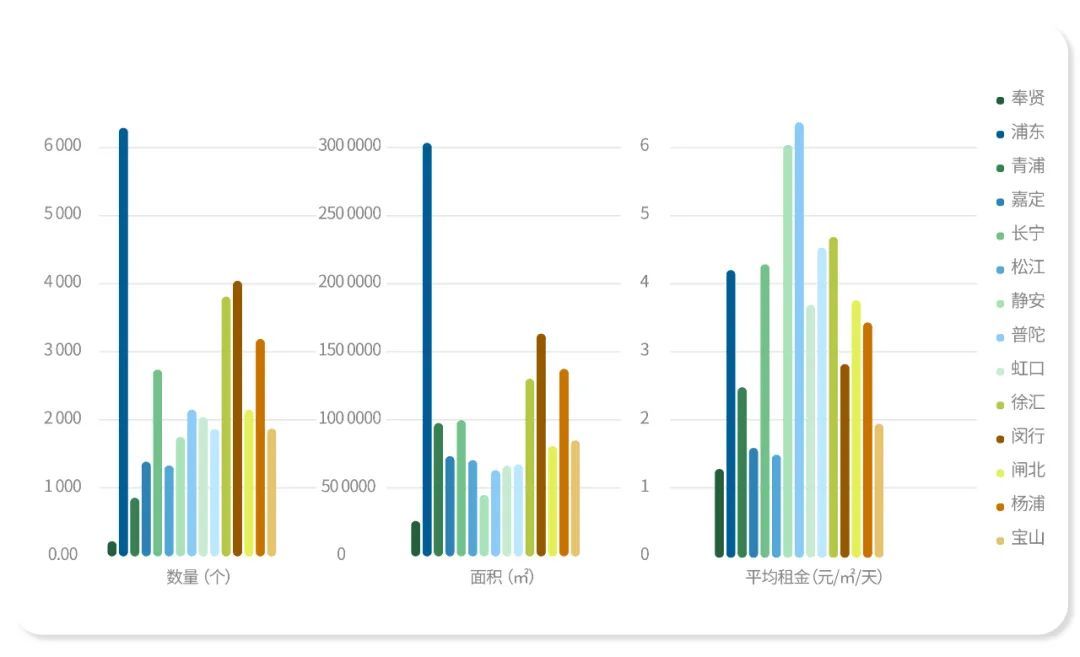Viewport: 1080px width, 657px height.
Task: Select the 松江 legend entry
Action: click(1020, 267)
